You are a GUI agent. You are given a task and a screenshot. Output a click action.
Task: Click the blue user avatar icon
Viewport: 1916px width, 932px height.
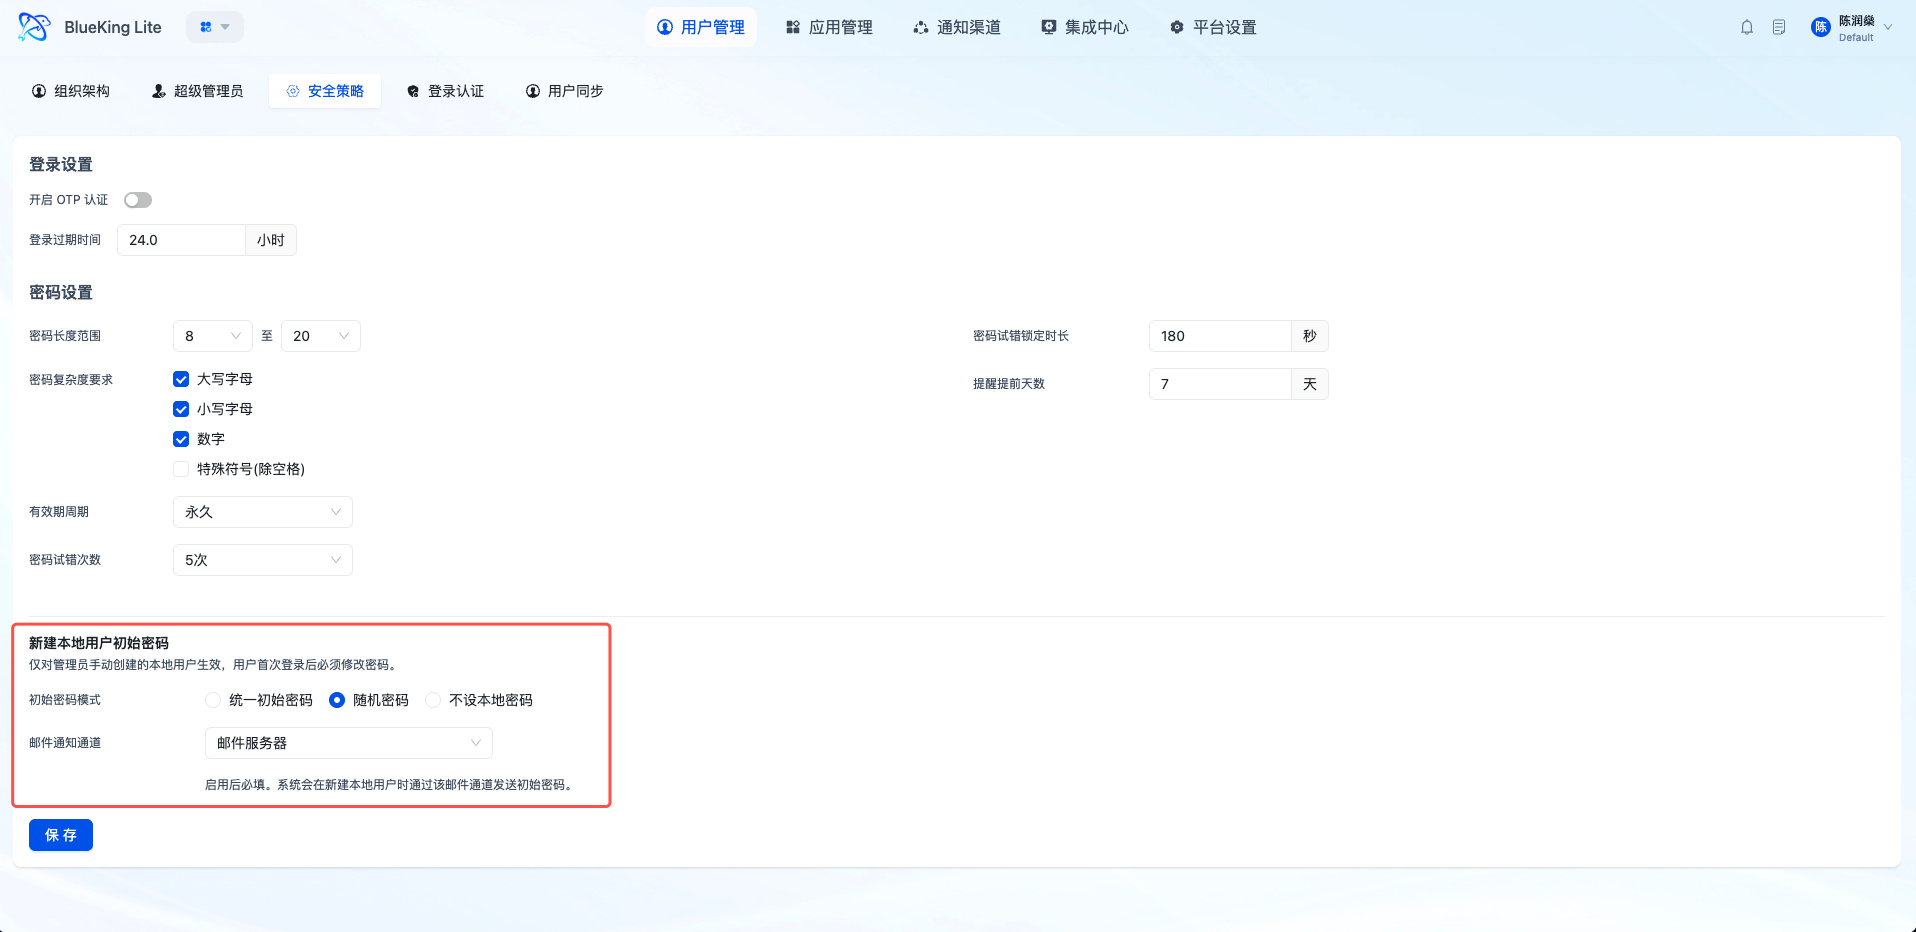coord(1821,27)
